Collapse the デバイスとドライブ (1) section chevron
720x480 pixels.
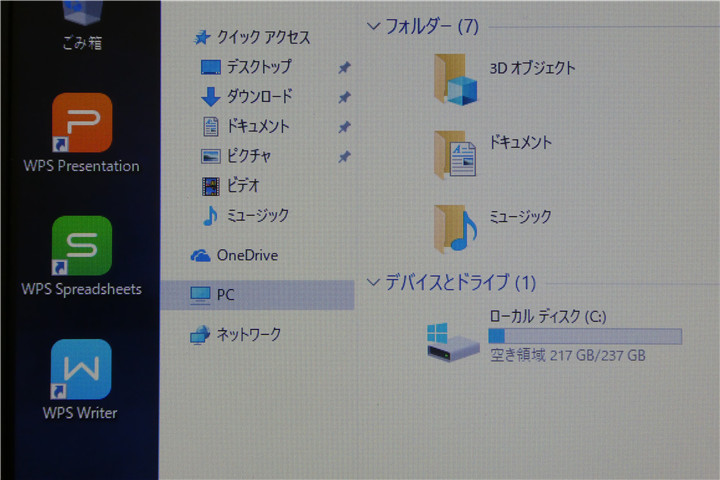(373, 282)
